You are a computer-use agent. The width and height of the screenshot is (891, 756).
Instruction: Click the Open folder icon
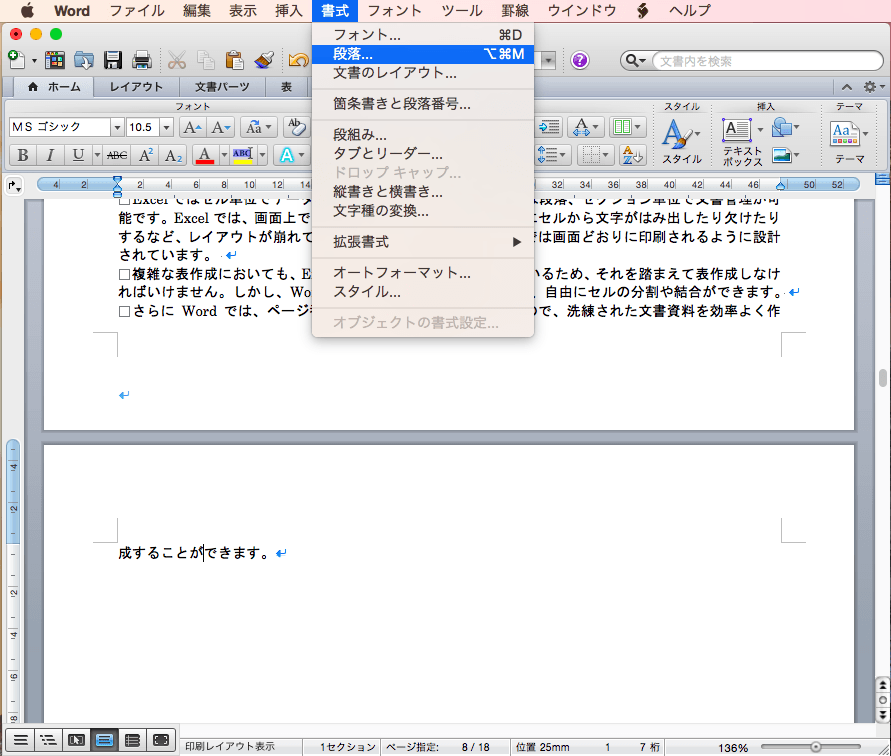pos(84,60)
